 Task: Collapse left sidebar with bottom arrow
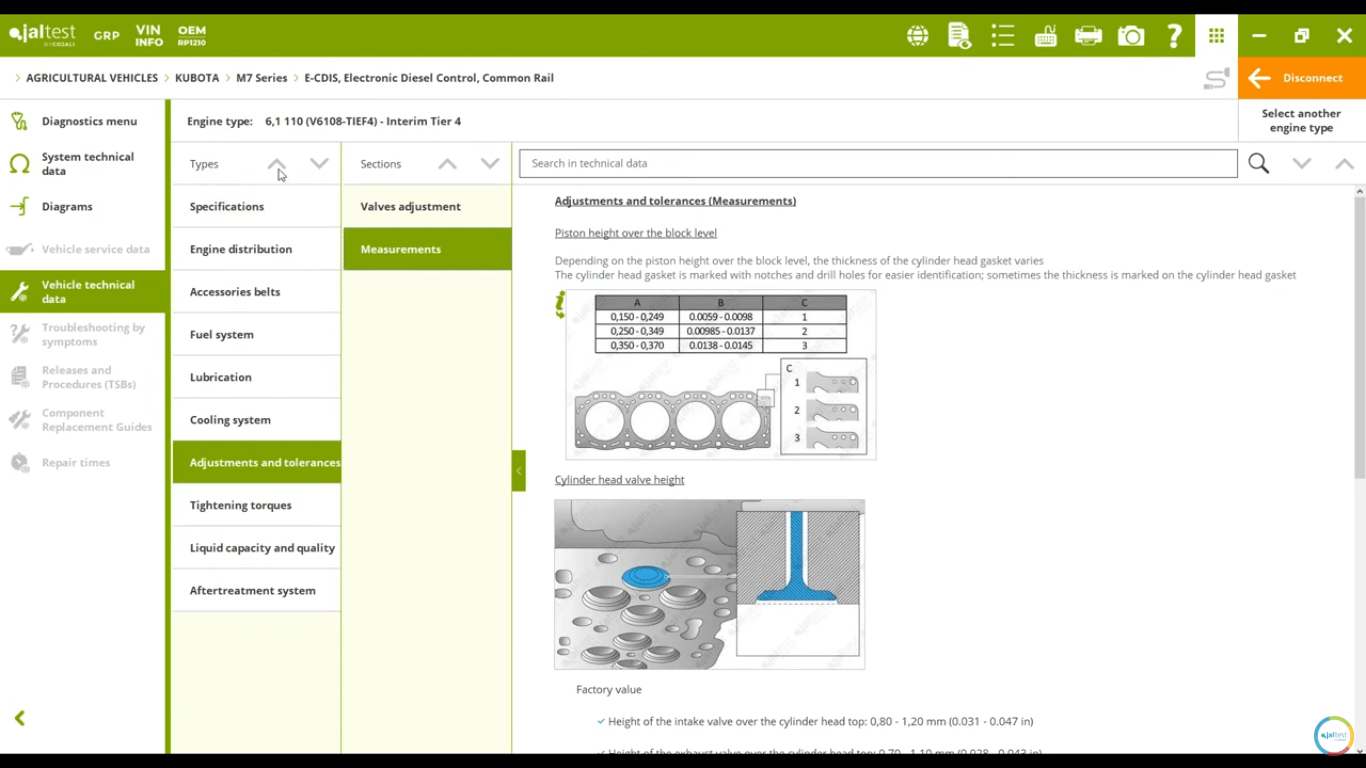point(20,718)
